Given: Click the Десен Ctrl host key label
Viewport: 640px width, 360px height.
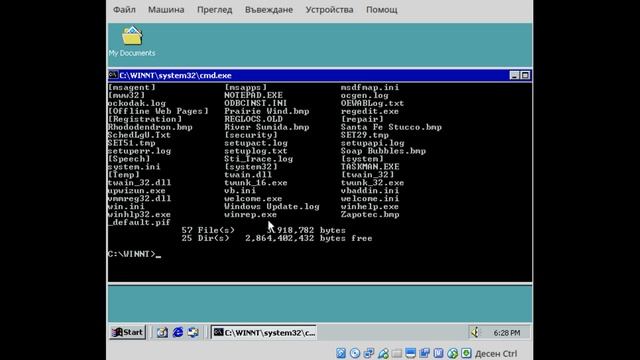Looking at the screenshot, I should (x=496, y=354).
